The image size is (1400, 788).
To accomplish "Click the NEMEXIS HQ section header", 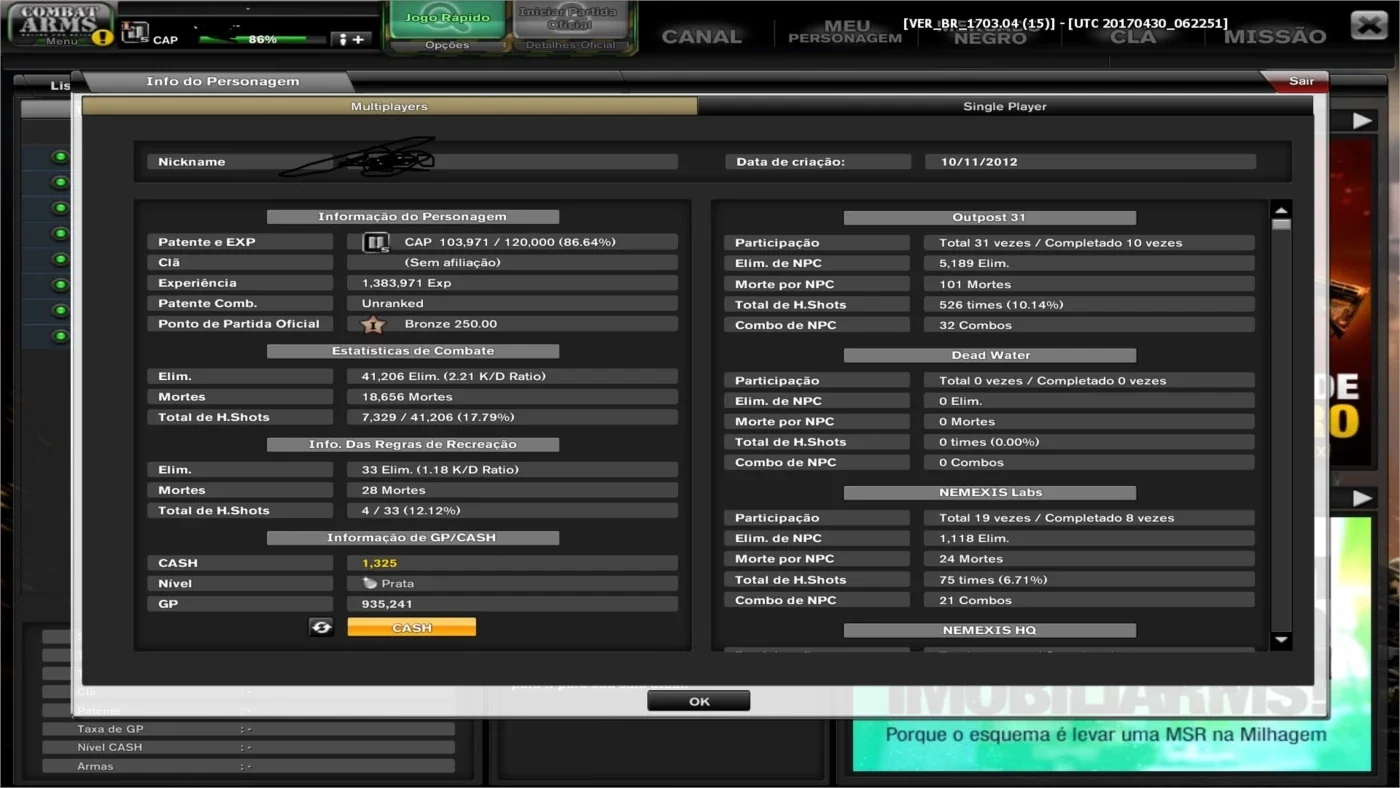I will pyautogui.click(x=989, y=630).
